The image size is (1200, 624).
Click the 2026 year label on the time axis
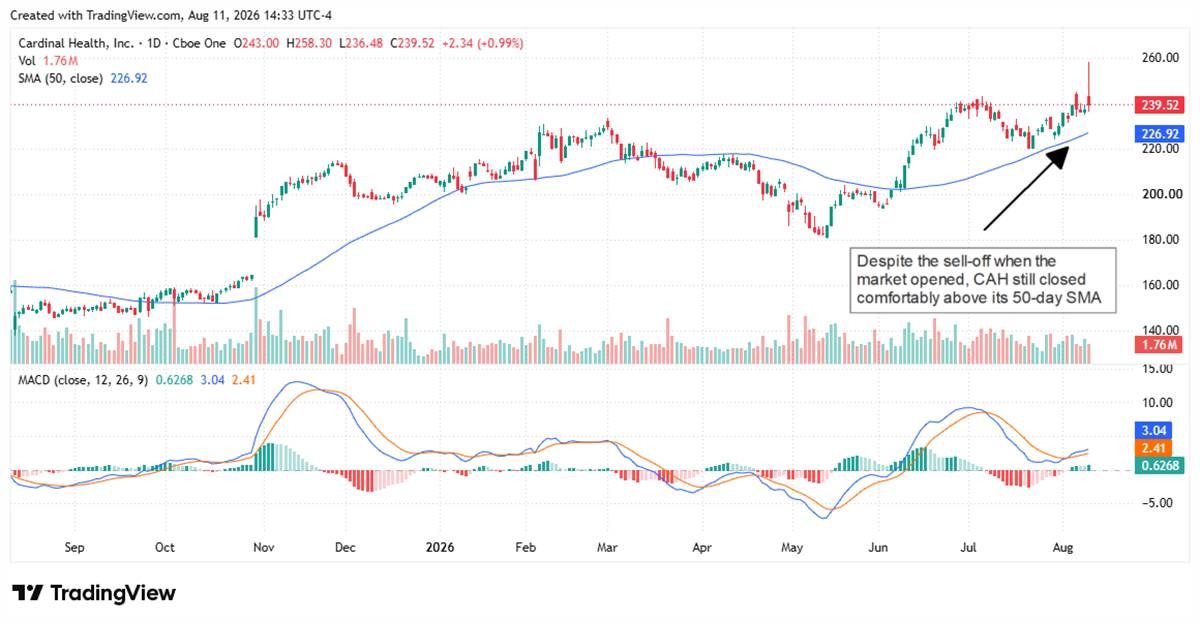[441, 548]
